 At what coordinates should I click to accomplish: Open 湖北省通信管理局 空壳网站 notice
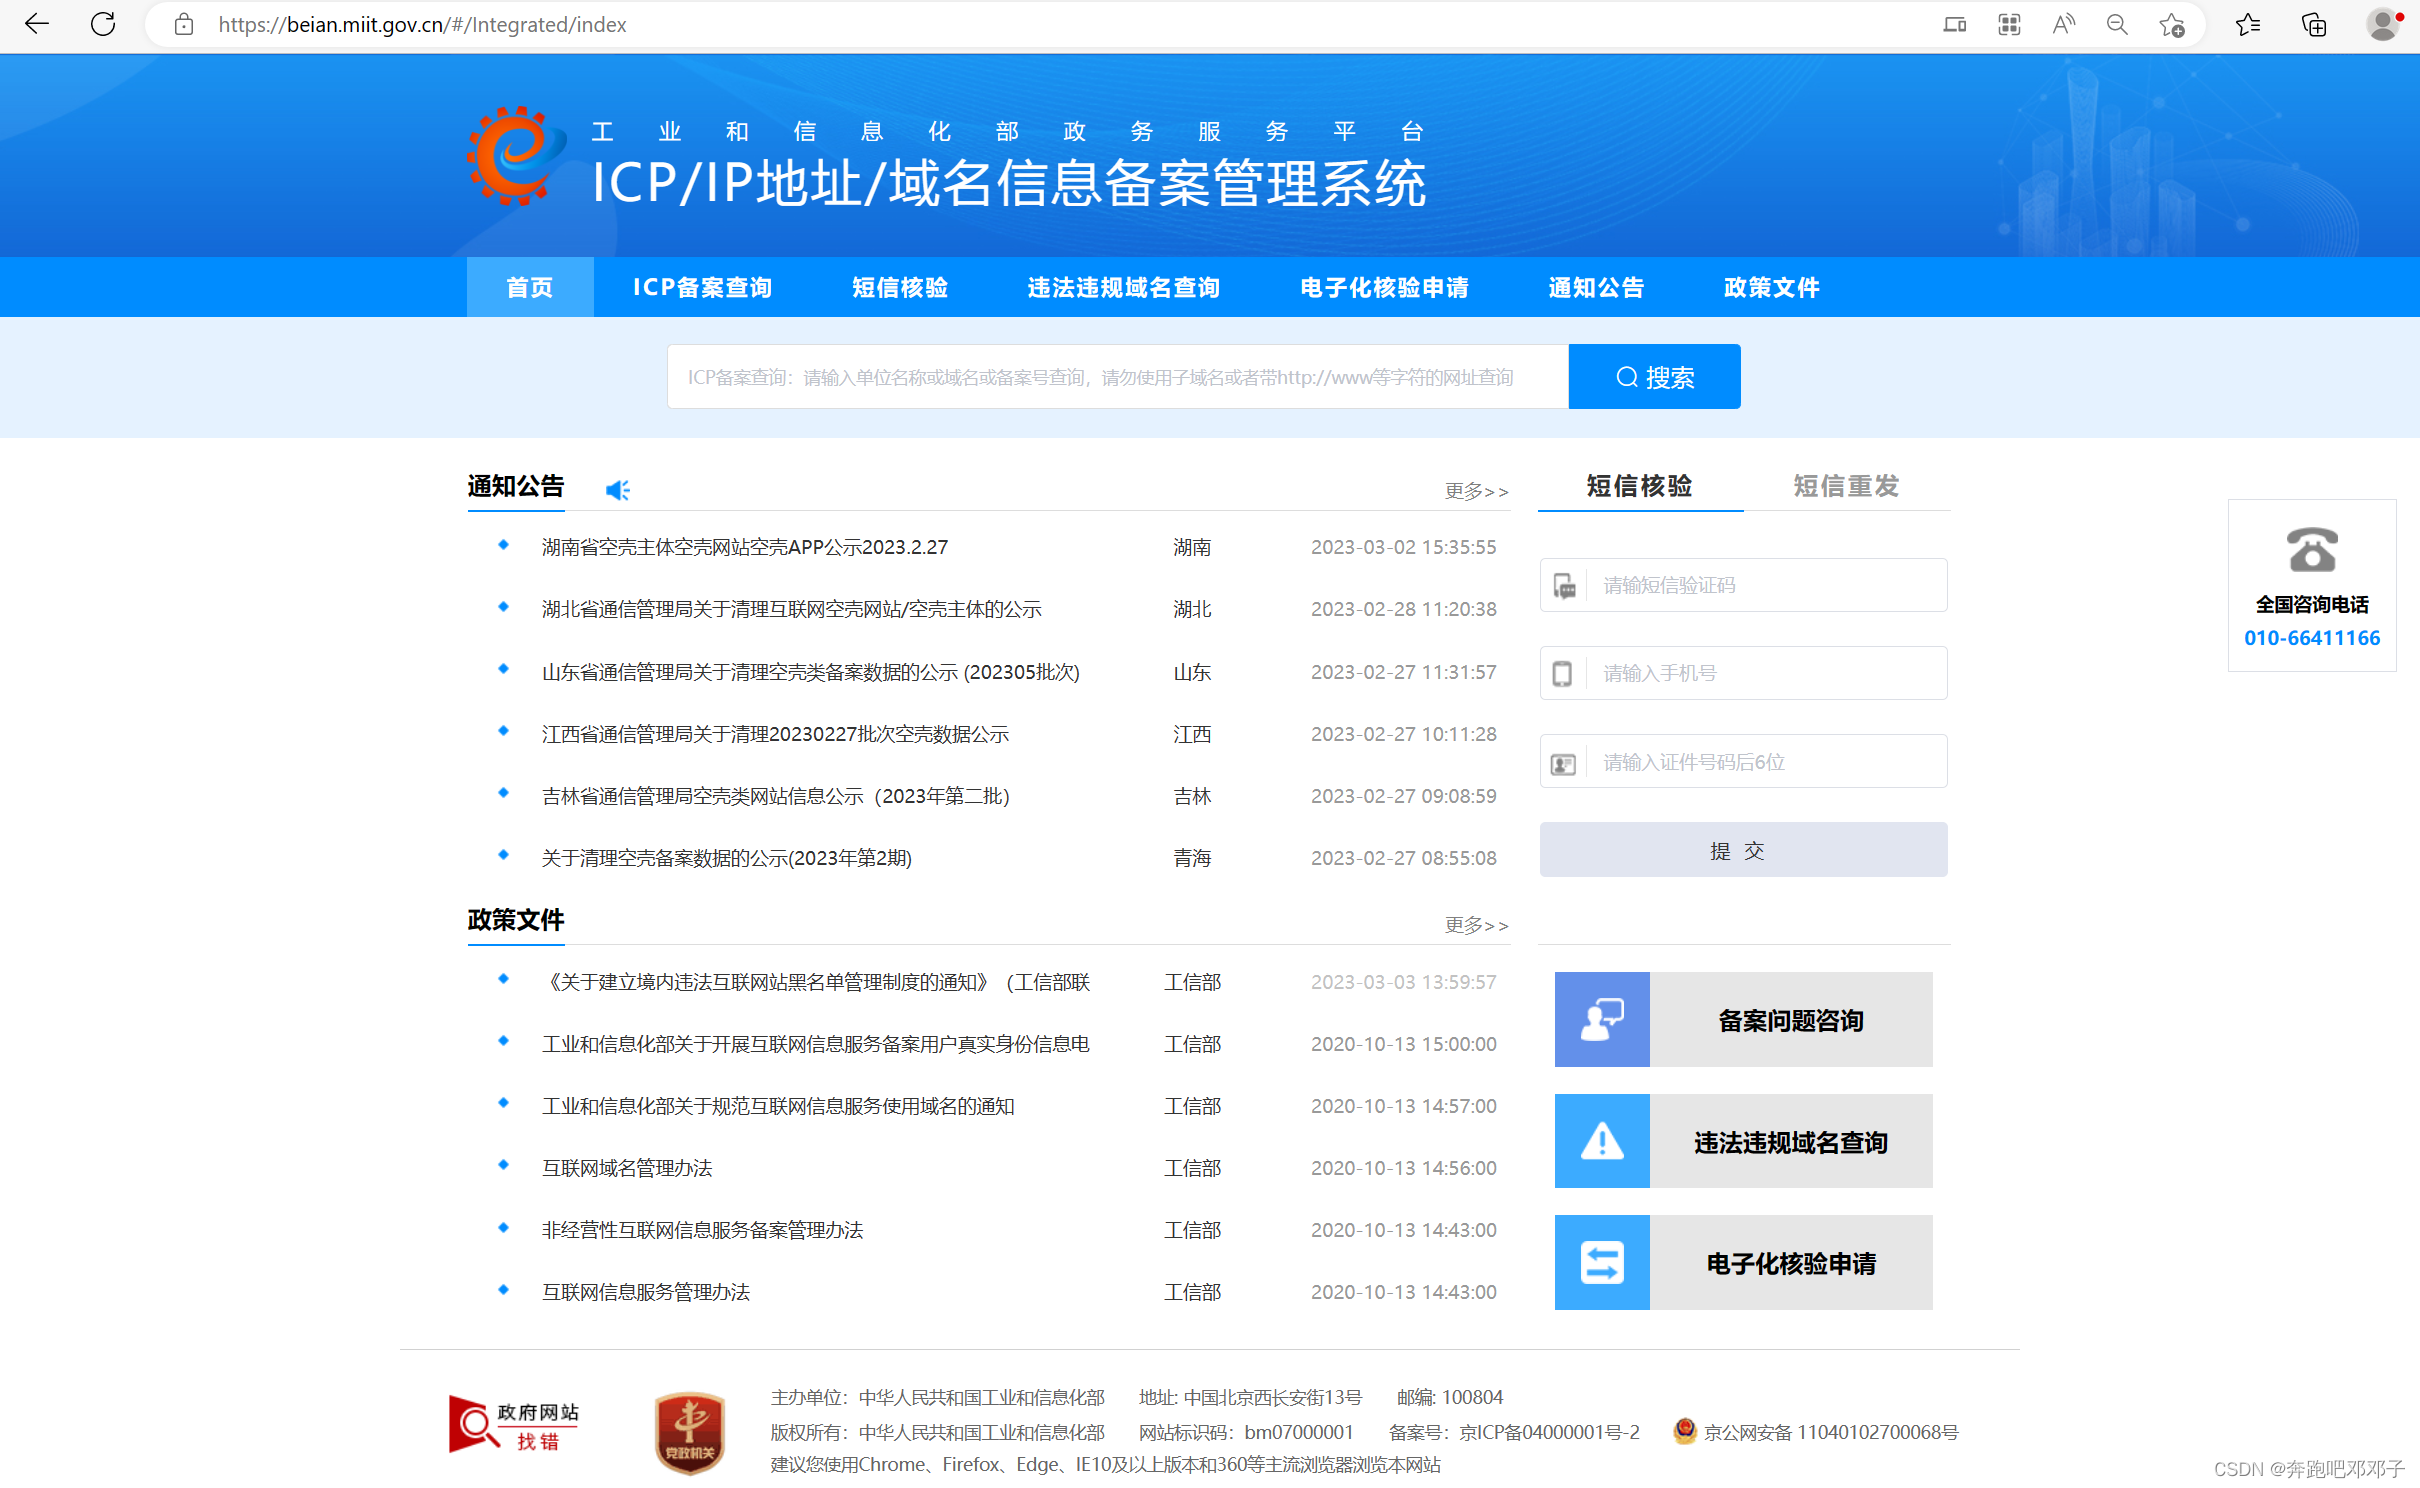791,609
